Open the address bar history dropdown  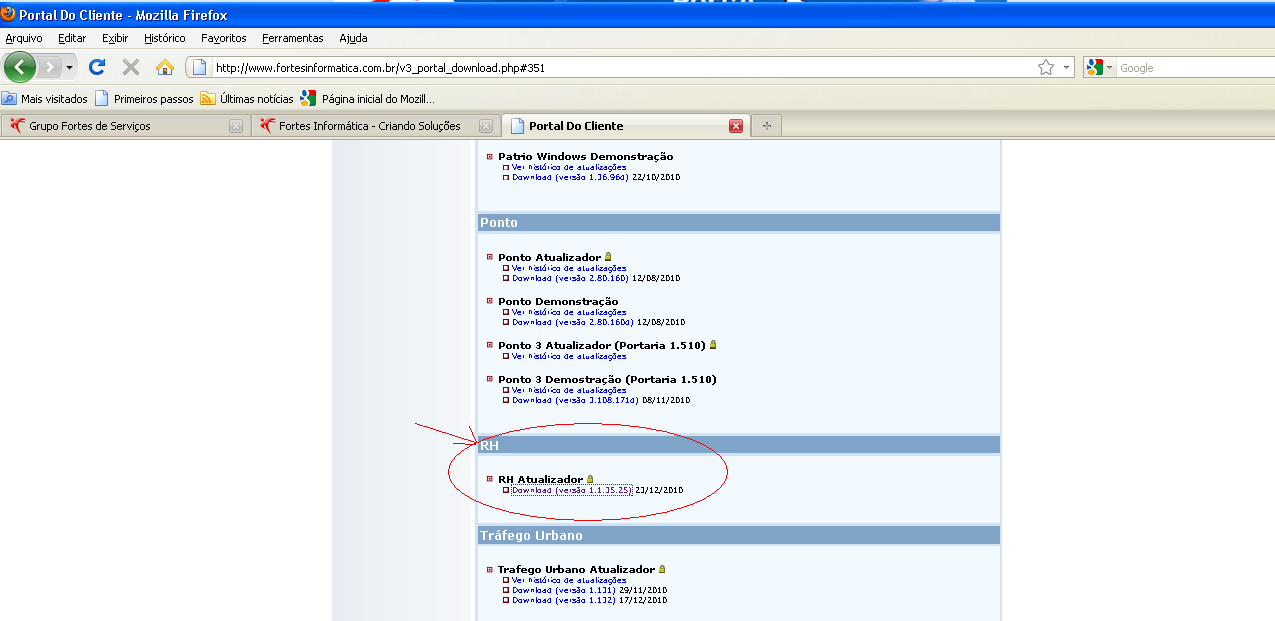click(x=1066, y=68)
